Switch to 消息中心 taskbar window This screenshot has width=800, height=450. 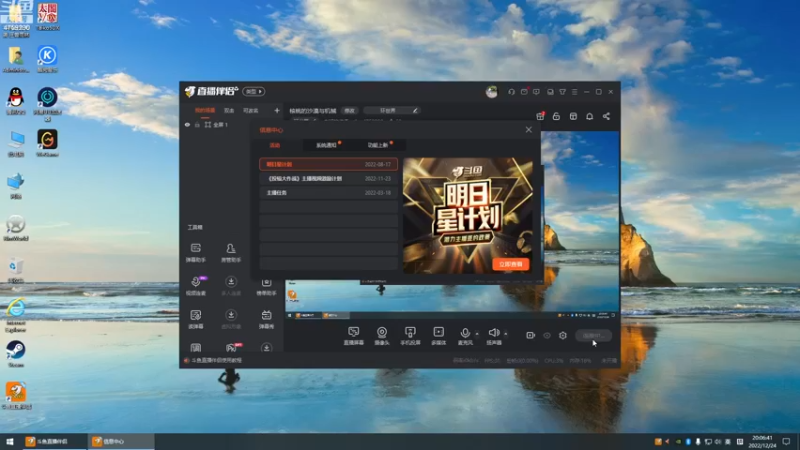121,441
